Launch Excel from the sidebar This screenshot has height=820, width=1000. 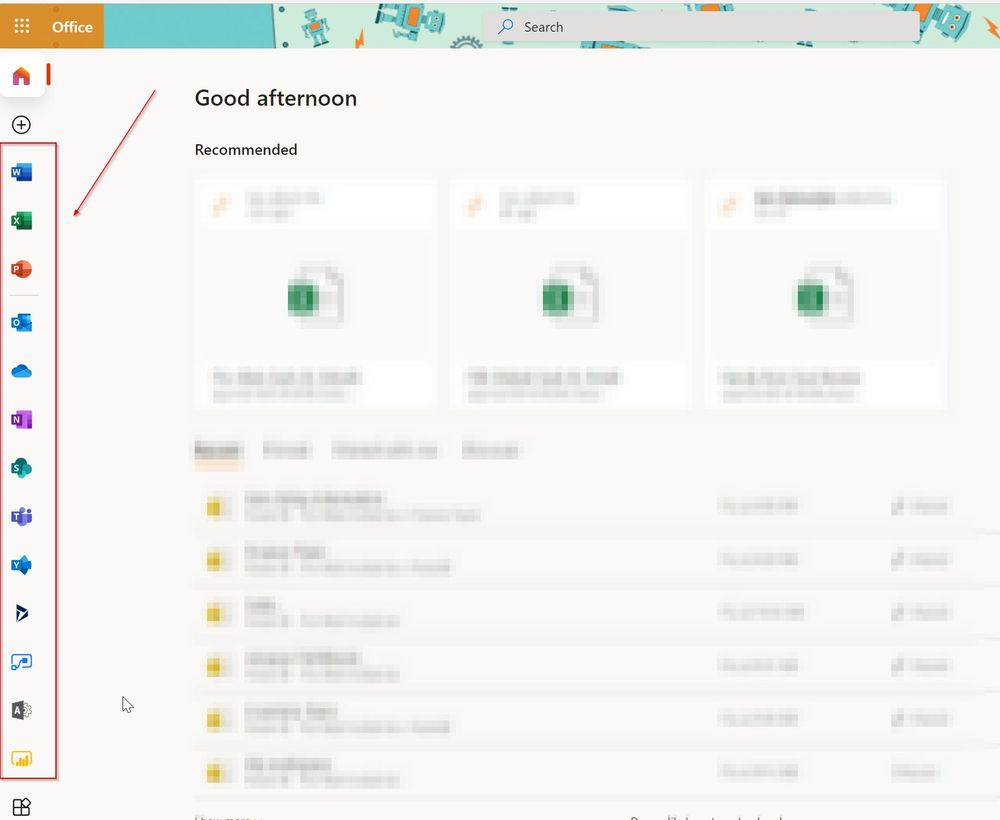pos(21,221)
